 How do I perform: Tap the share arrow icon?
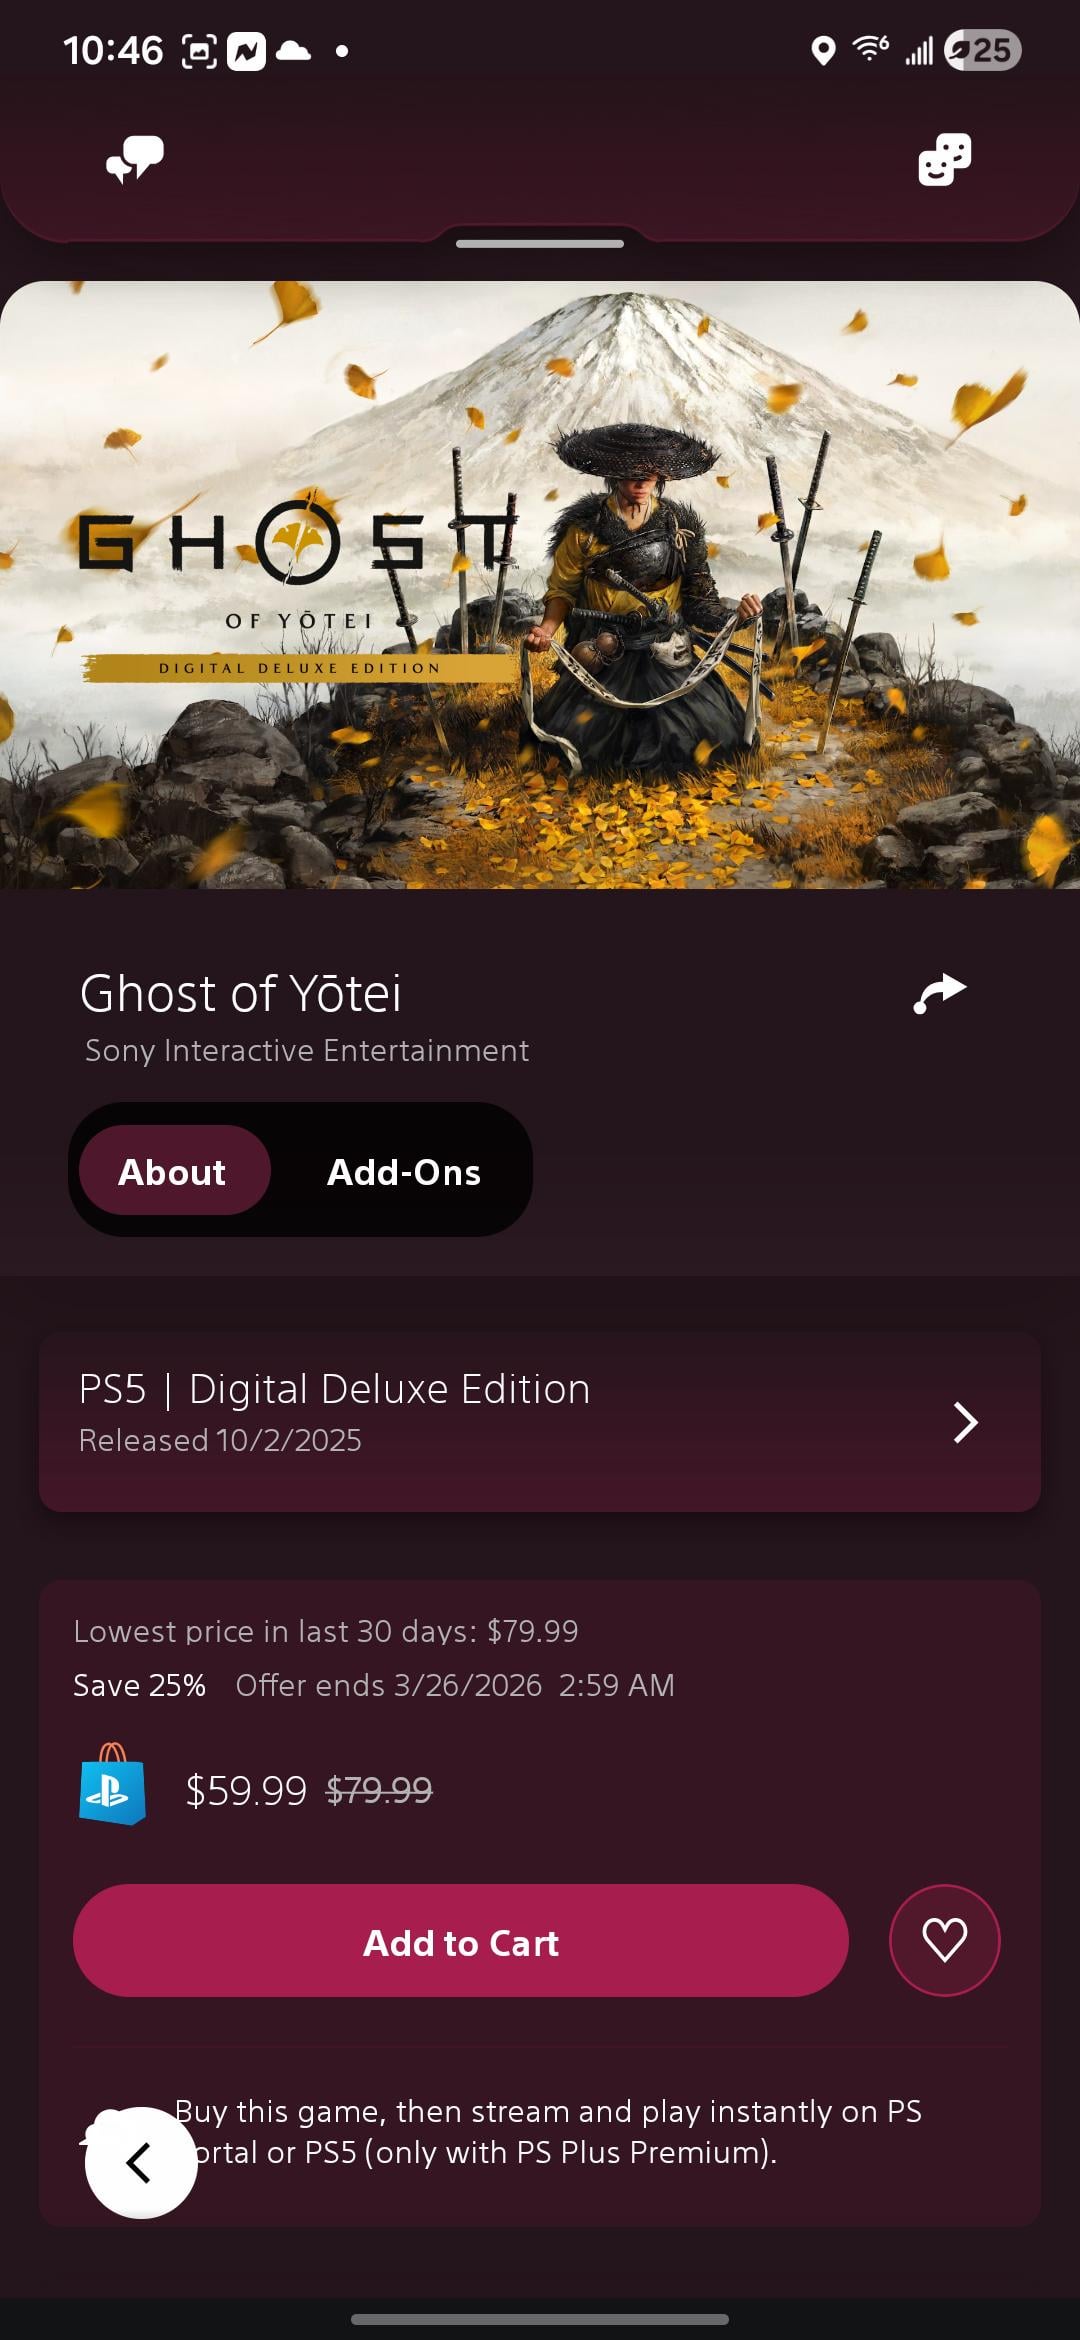coord(940,993)
